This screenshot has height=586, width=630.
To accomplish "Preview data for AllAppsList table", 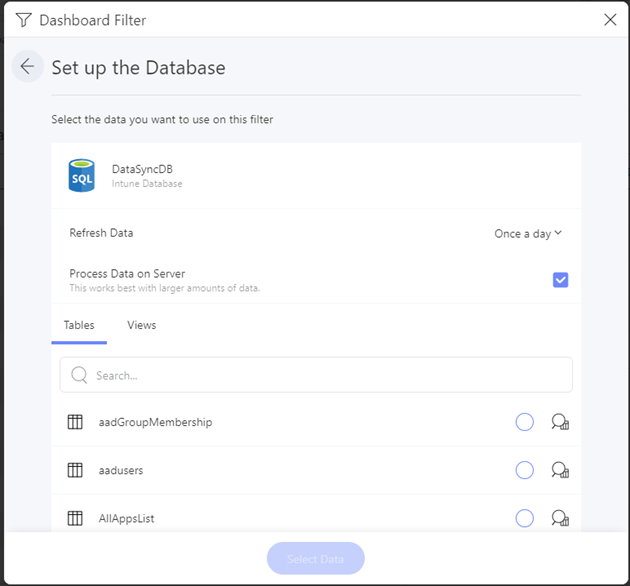I will coord(560,518).
